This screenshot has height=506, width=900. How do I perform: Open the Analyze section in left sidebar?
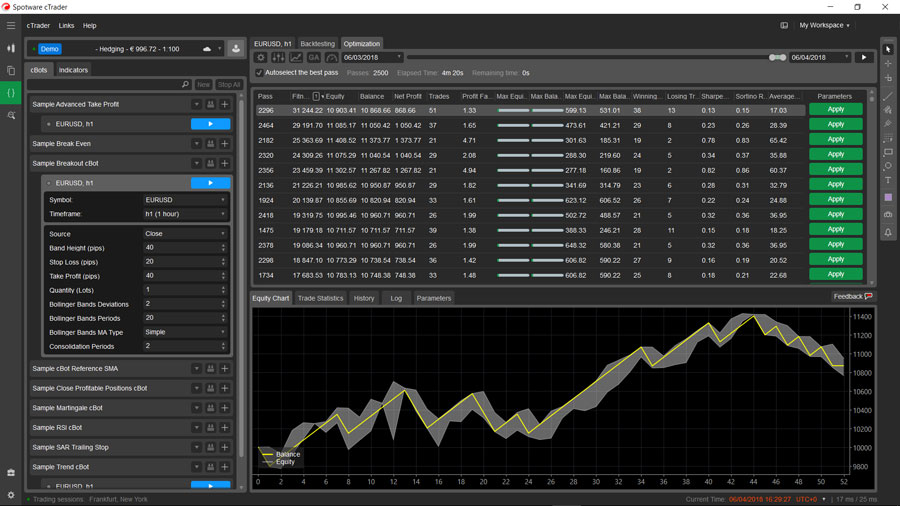[11, 115]
